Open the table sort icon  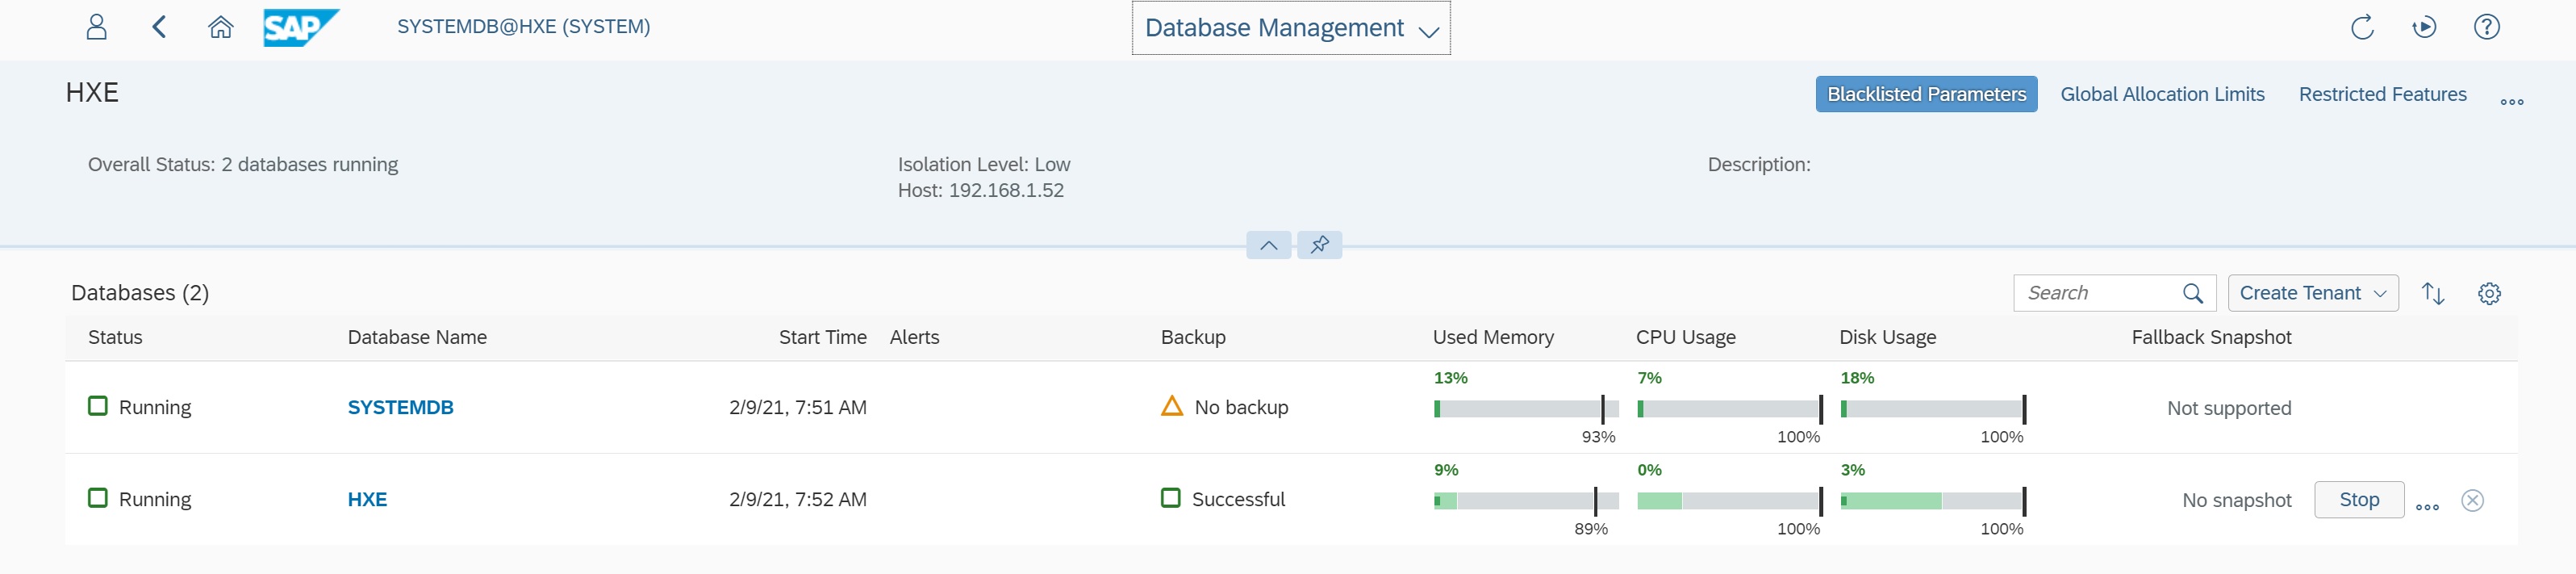pyautogui.click(x=2432, y=293)
